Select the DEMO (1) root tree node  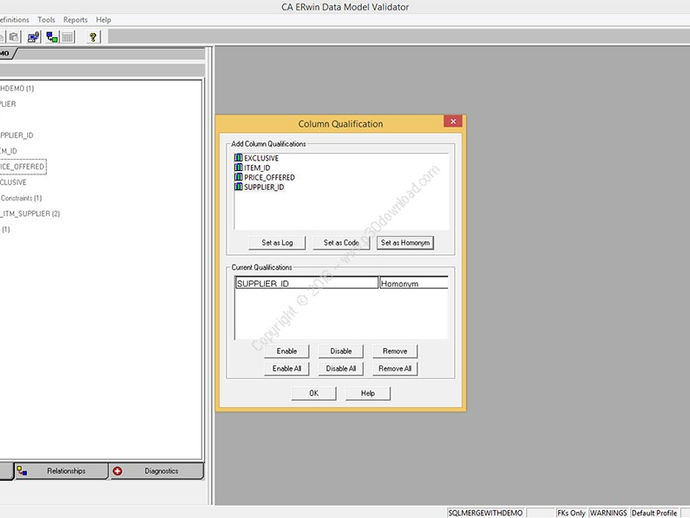(17, 88)
